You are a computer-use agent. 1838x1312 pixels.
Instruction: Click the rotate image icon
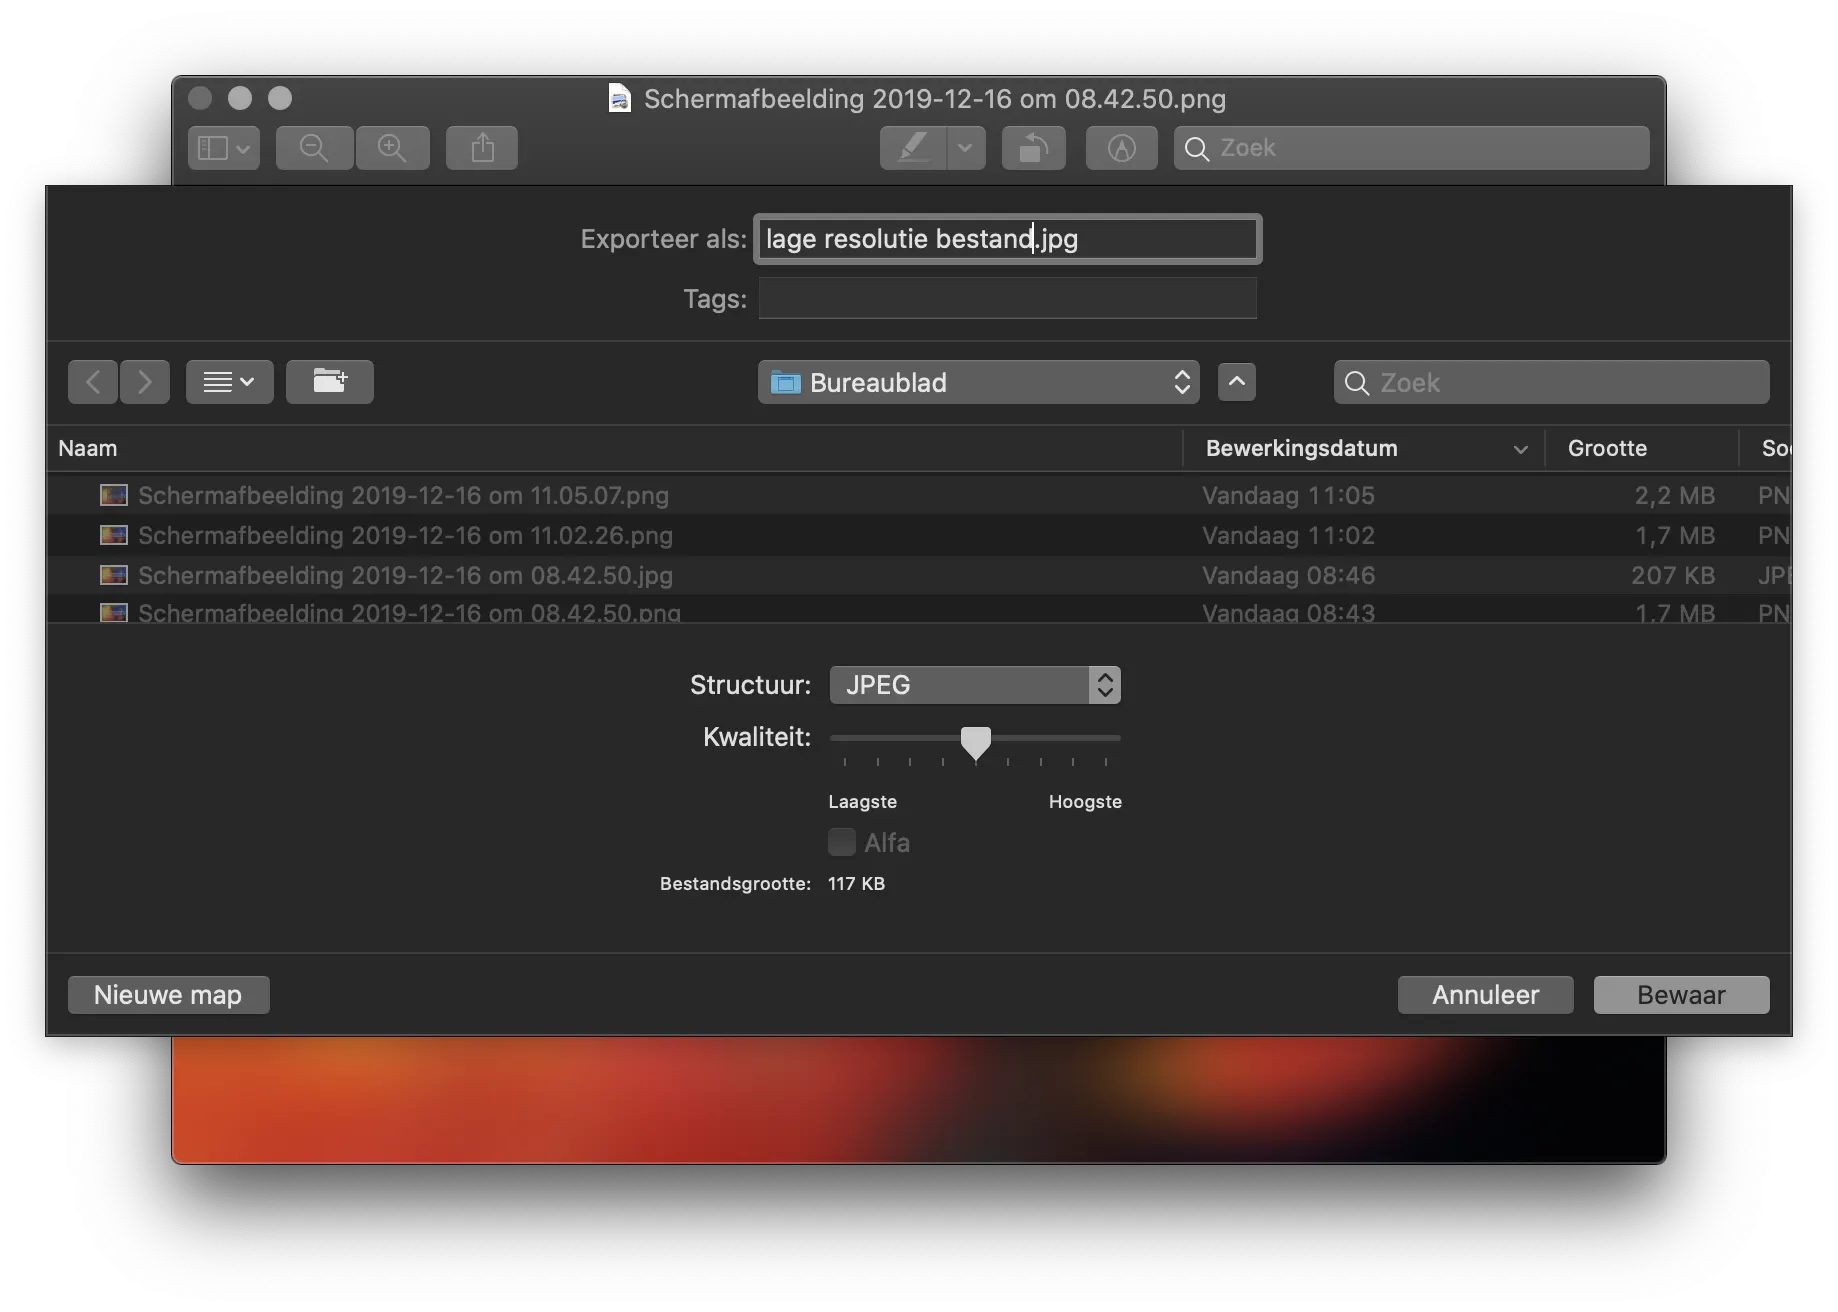1033,148
